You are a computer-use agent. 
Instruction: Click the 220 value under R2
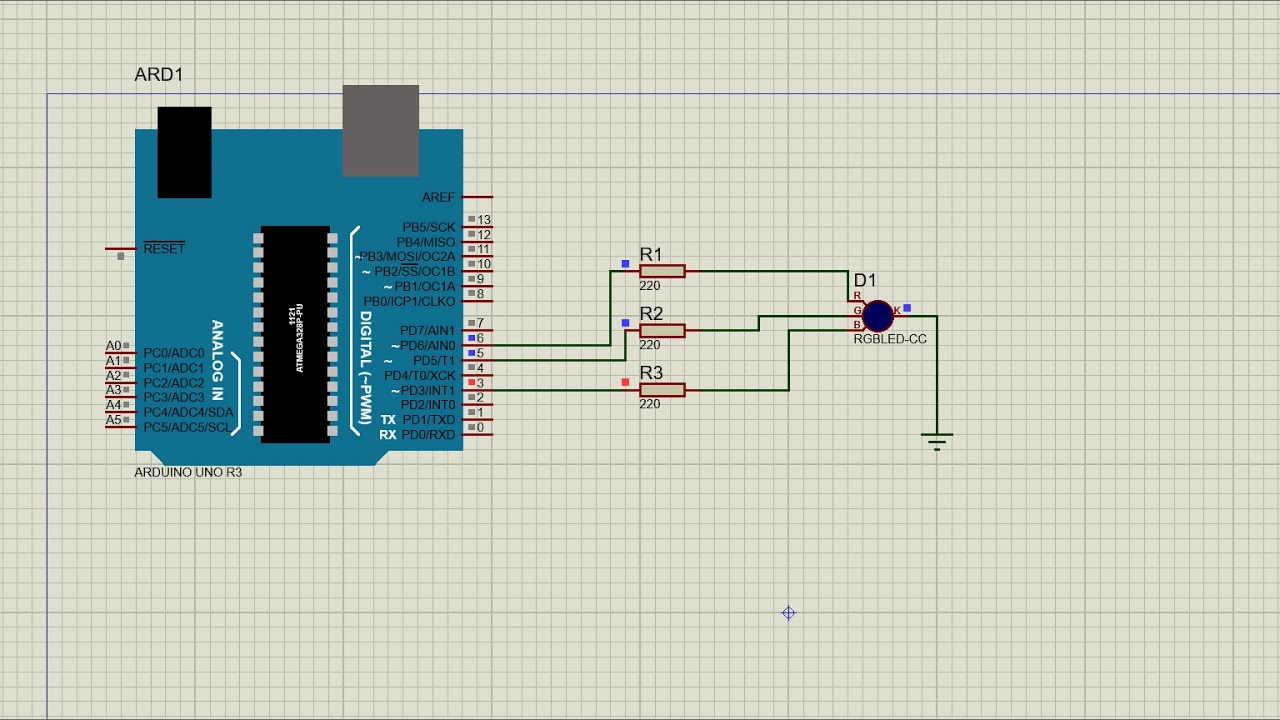point(650,345)
